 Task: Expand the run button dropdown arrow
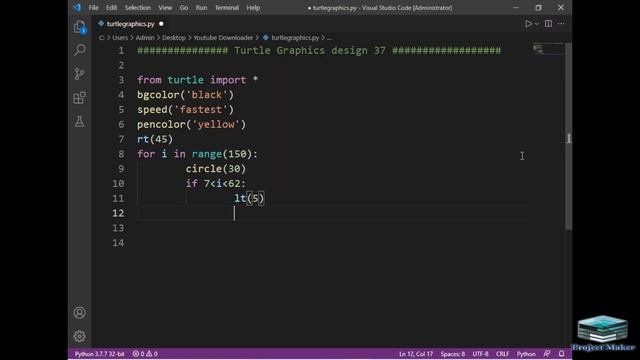pyautogui.click(x=537, y=24)
